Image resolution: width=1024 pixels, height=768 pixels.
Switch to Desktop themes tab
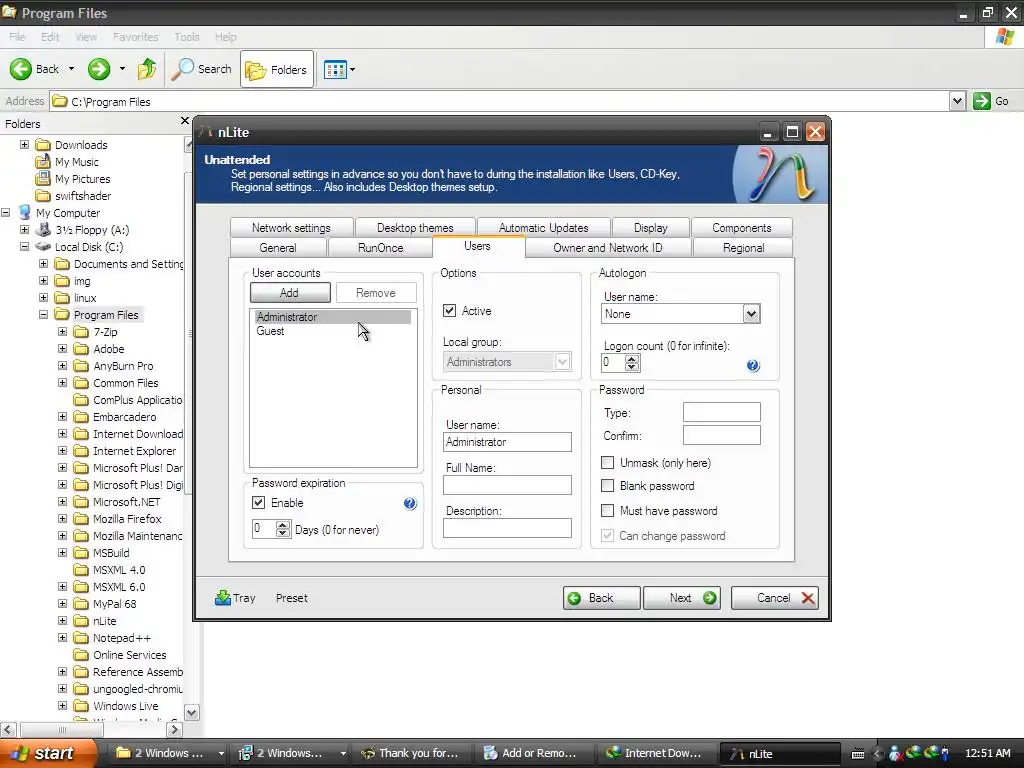pyautogui.click(x=415, y=227)
